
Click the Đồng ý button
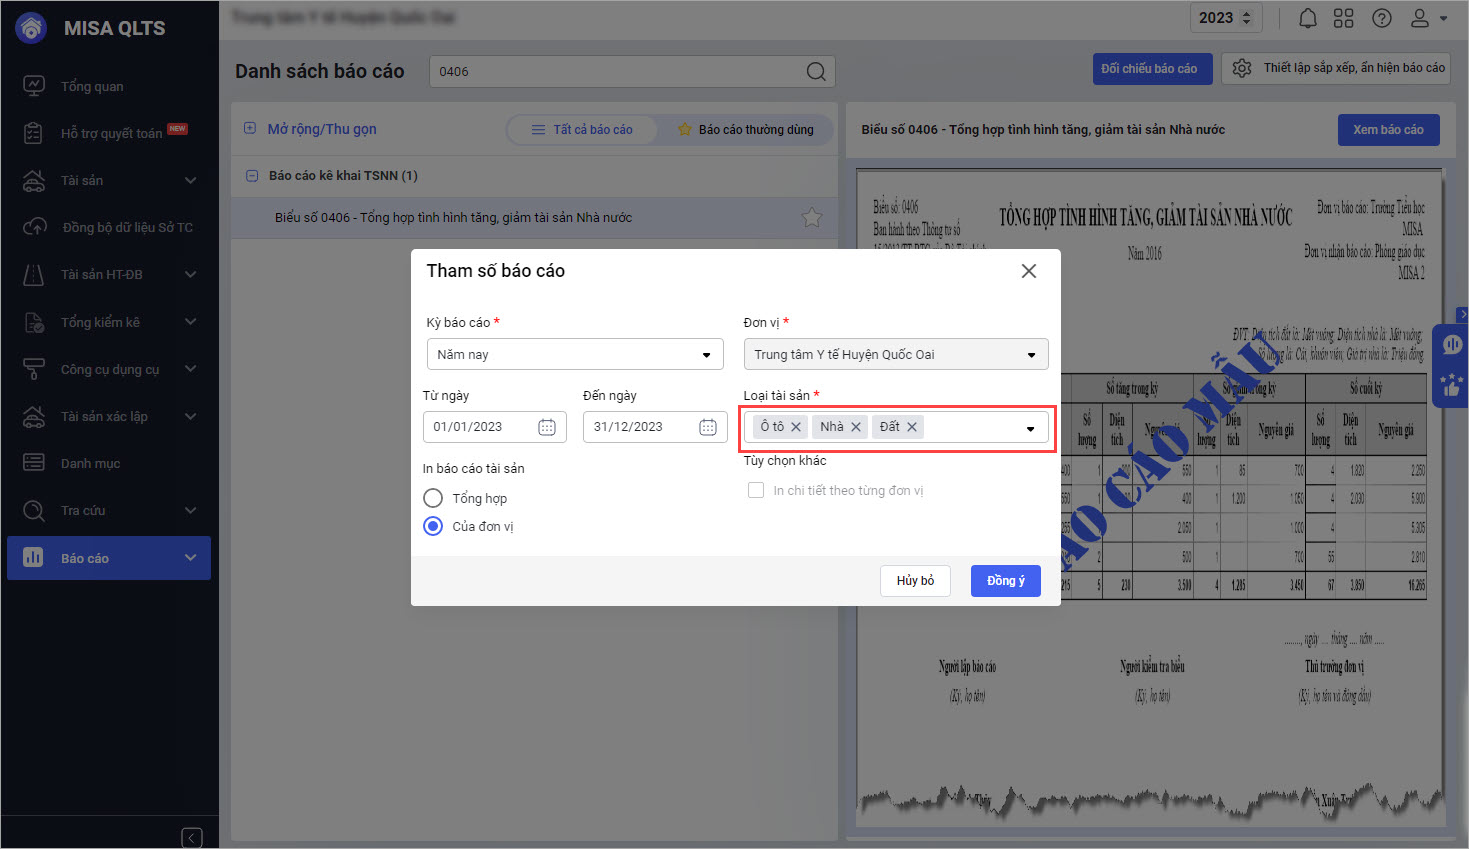pos(1006,581)
